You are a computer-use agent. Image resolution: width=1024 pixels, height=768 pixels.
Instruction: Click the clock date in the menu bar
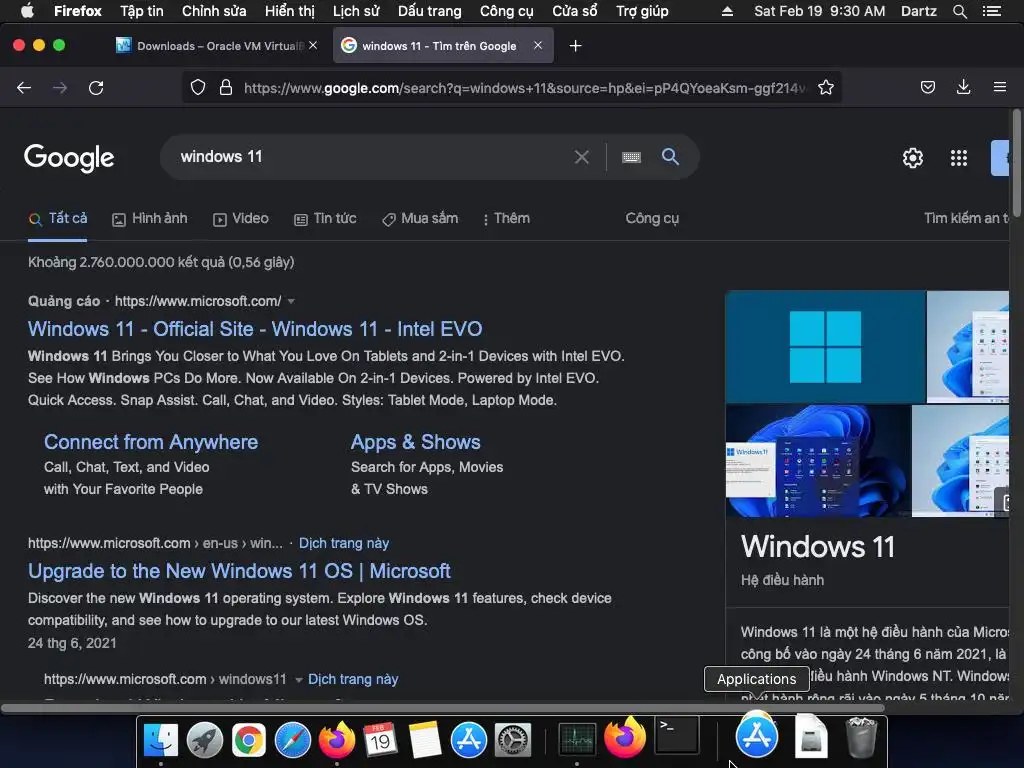click(820, 11)
